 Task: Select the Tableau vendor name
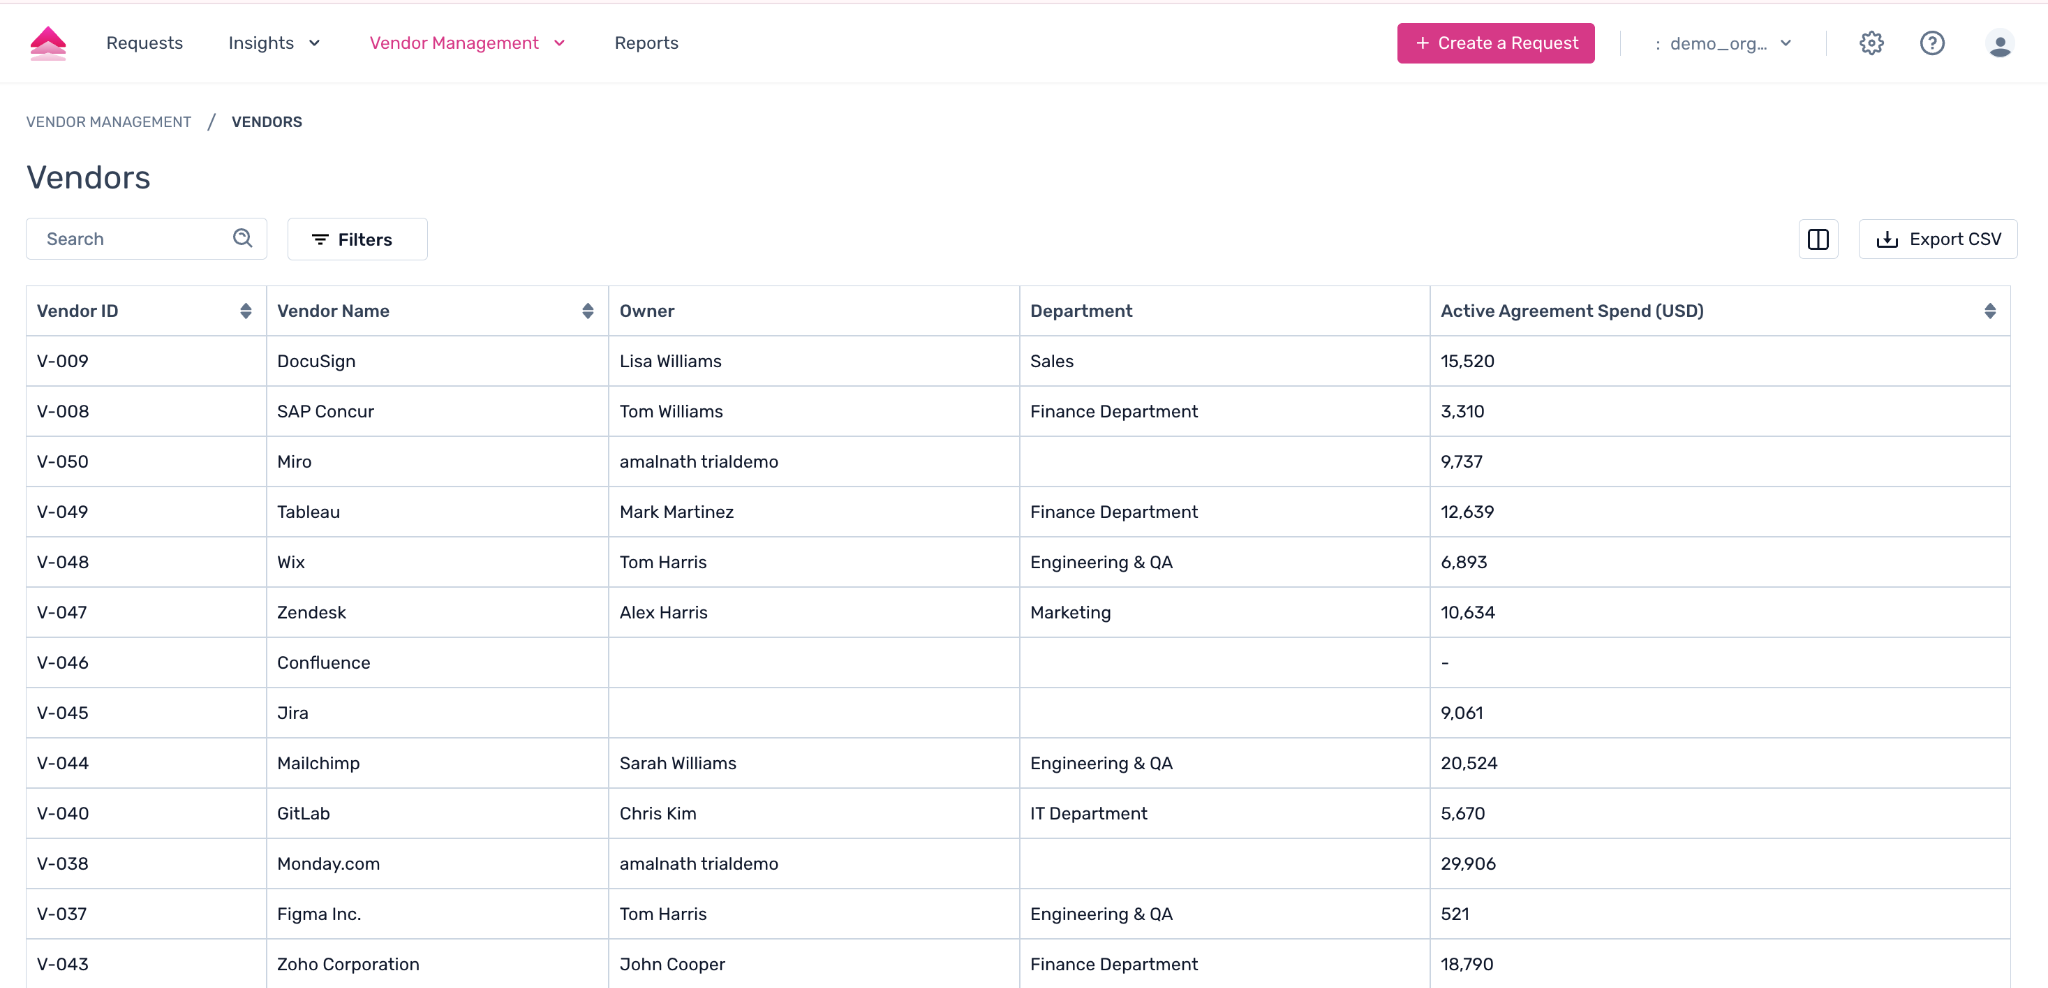[308, 512]
